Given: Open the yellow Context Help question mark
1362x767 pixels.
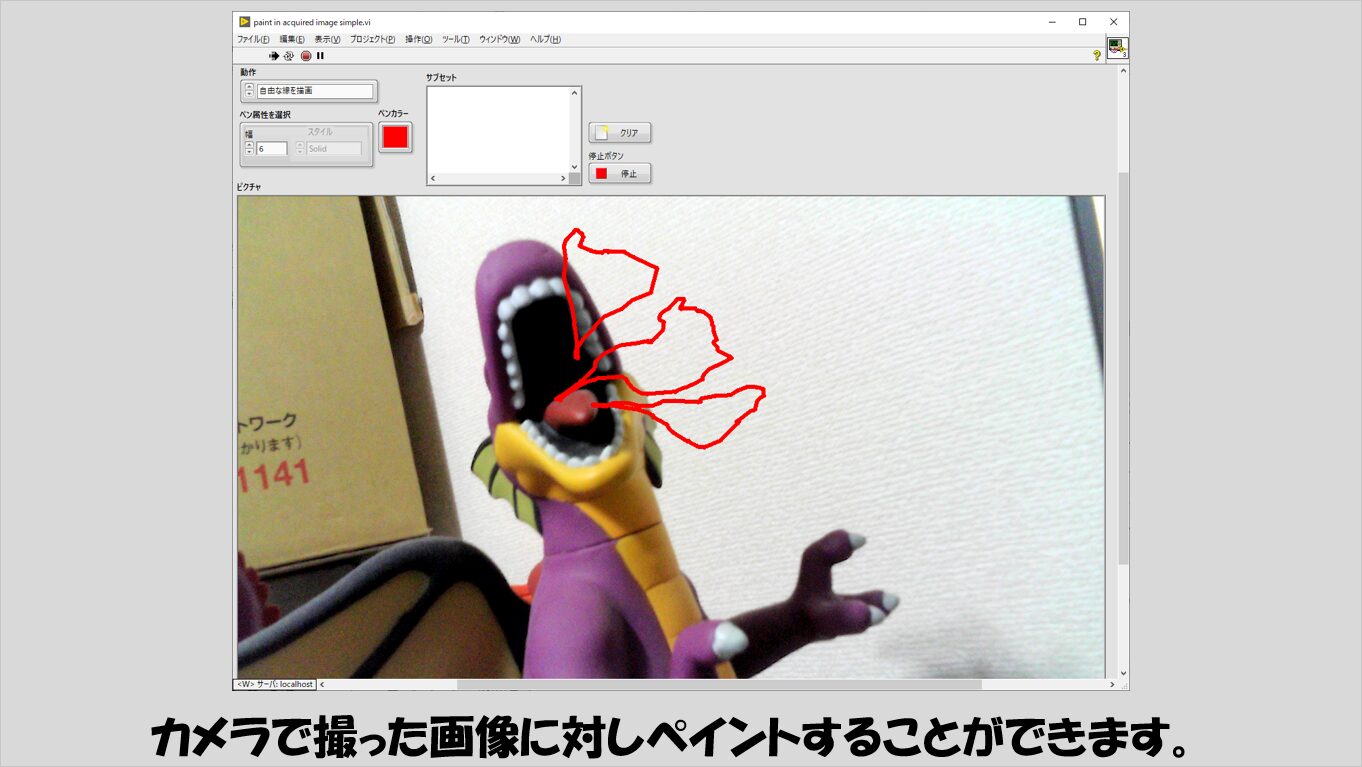Looking at the screenshot, I should click(x=1096, y=56).
